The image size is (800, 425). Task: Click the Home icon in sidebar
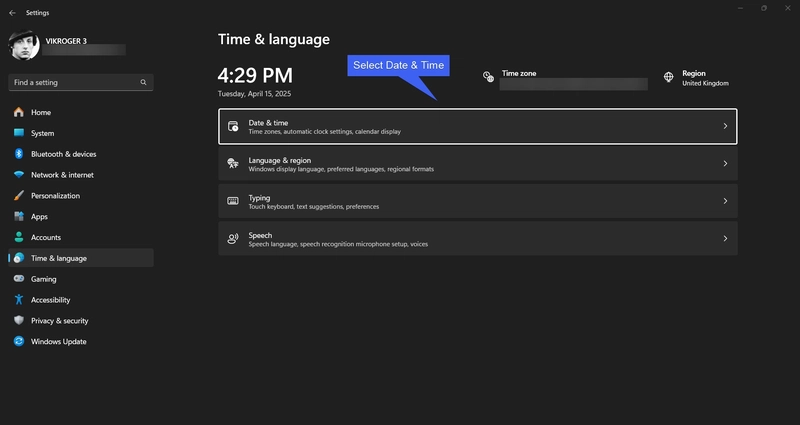18,112
